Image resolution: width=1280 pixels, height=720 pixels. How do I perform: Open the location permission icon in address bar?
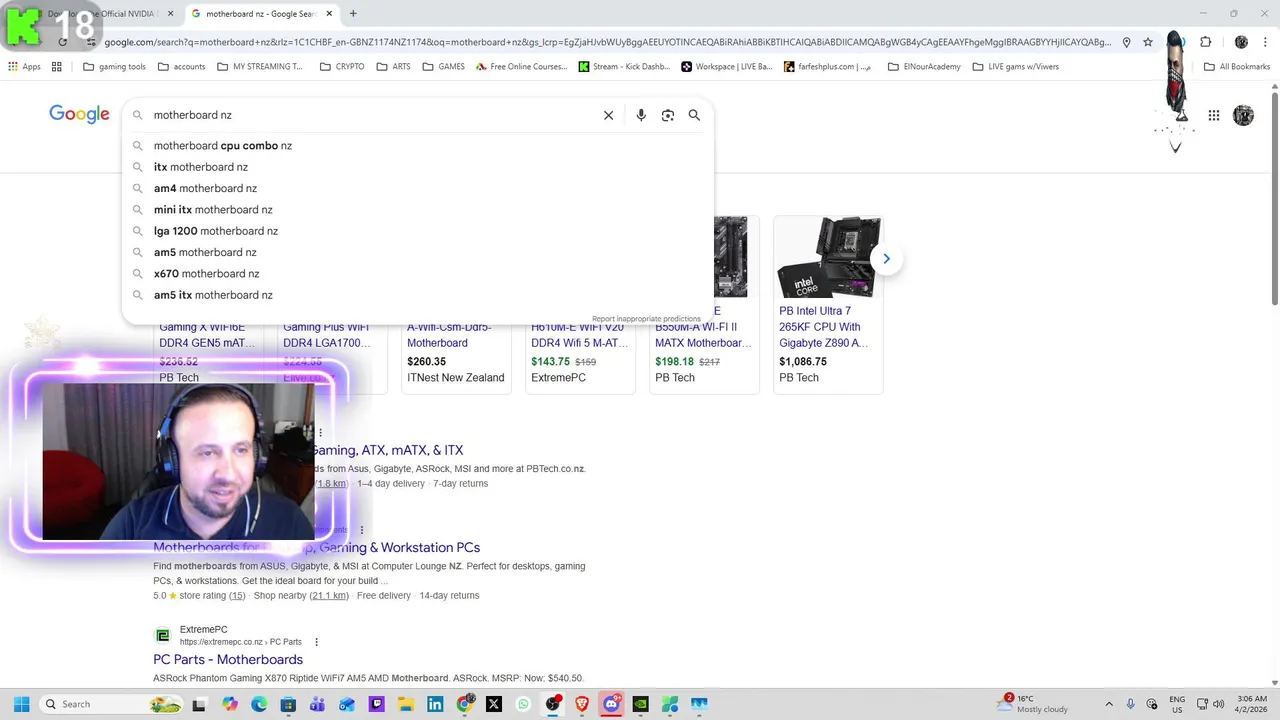click(1126, 42)
